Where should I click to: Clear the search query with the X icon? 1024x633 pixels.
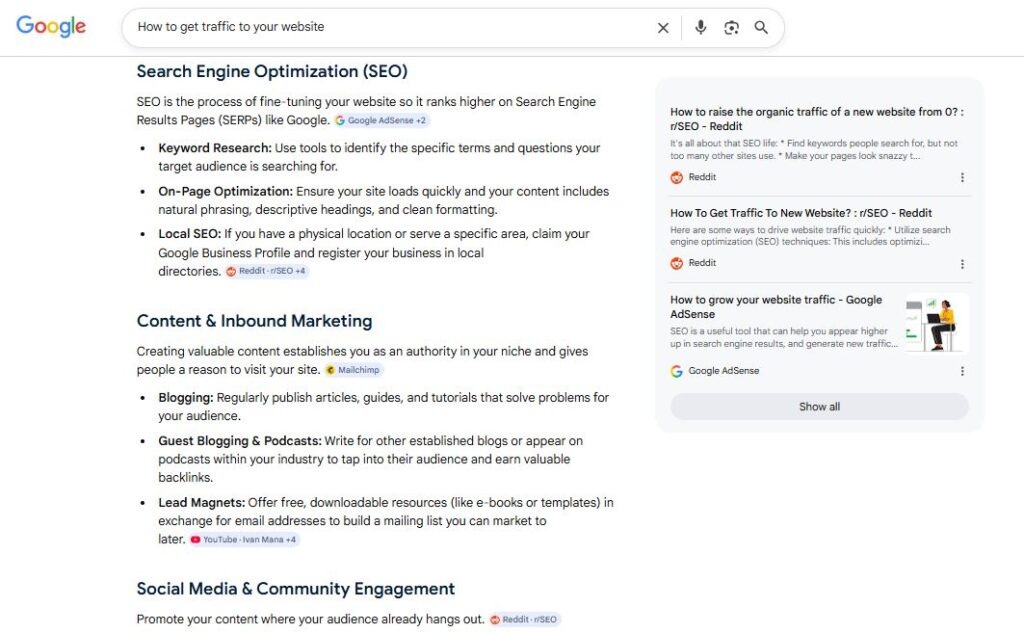coord(663,27)
